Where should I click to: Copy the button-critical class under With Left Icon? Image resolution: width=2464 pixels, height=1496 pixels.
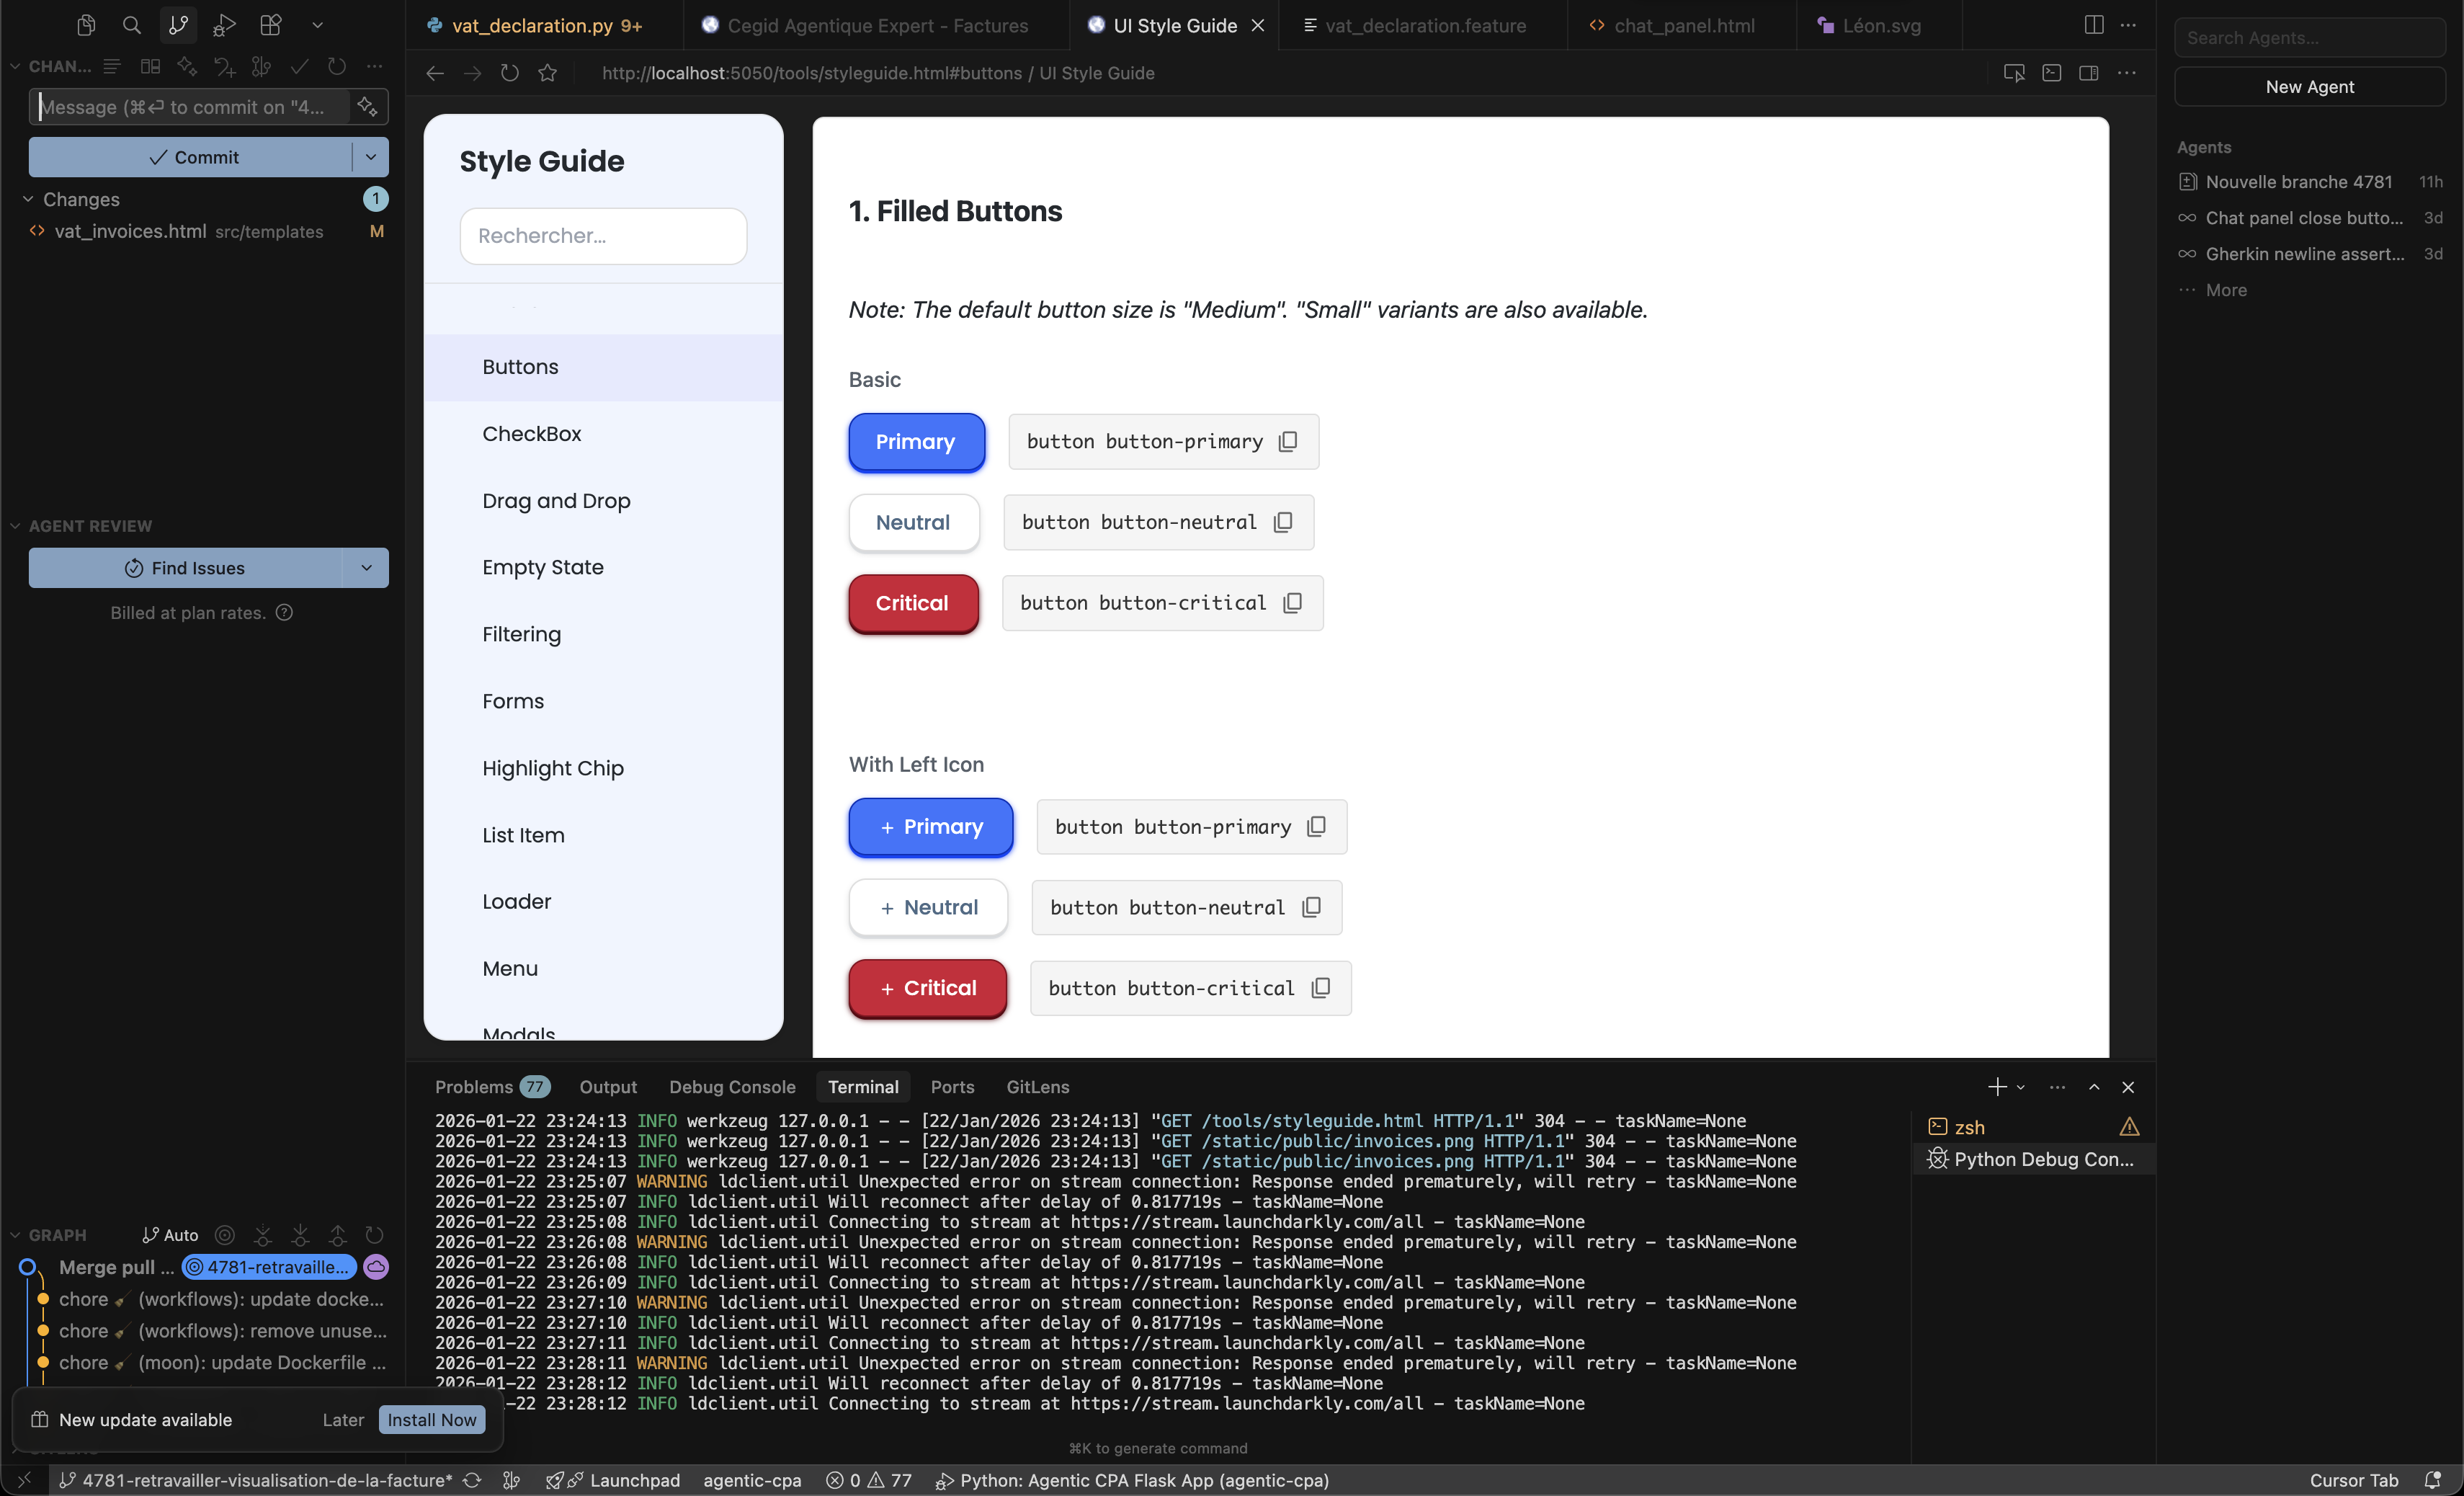pyautogui.click(x=1321, y=988)
